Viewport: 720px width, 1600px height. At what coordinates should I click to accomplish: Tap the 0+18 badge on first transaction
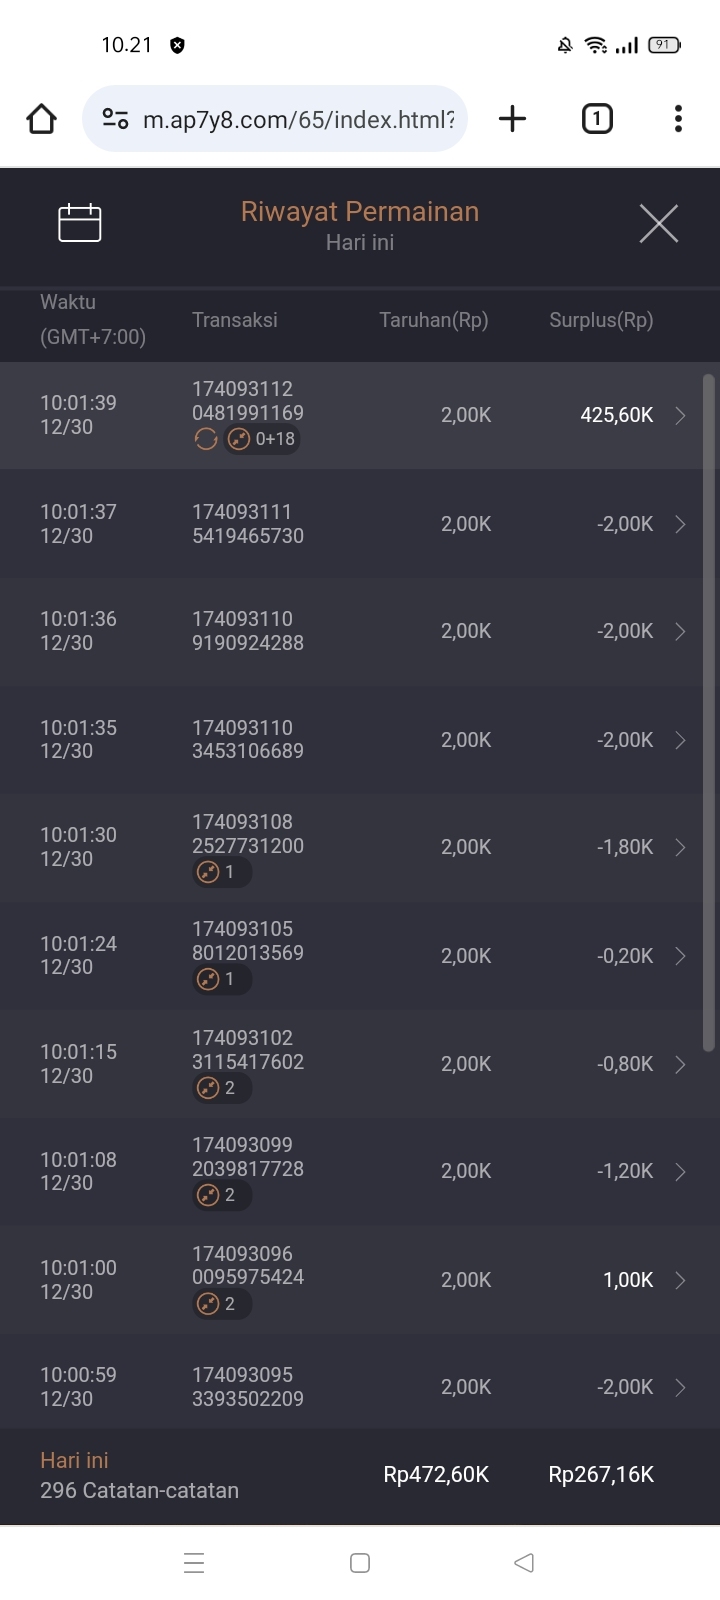pyautogui.click(x=262, y=439)
